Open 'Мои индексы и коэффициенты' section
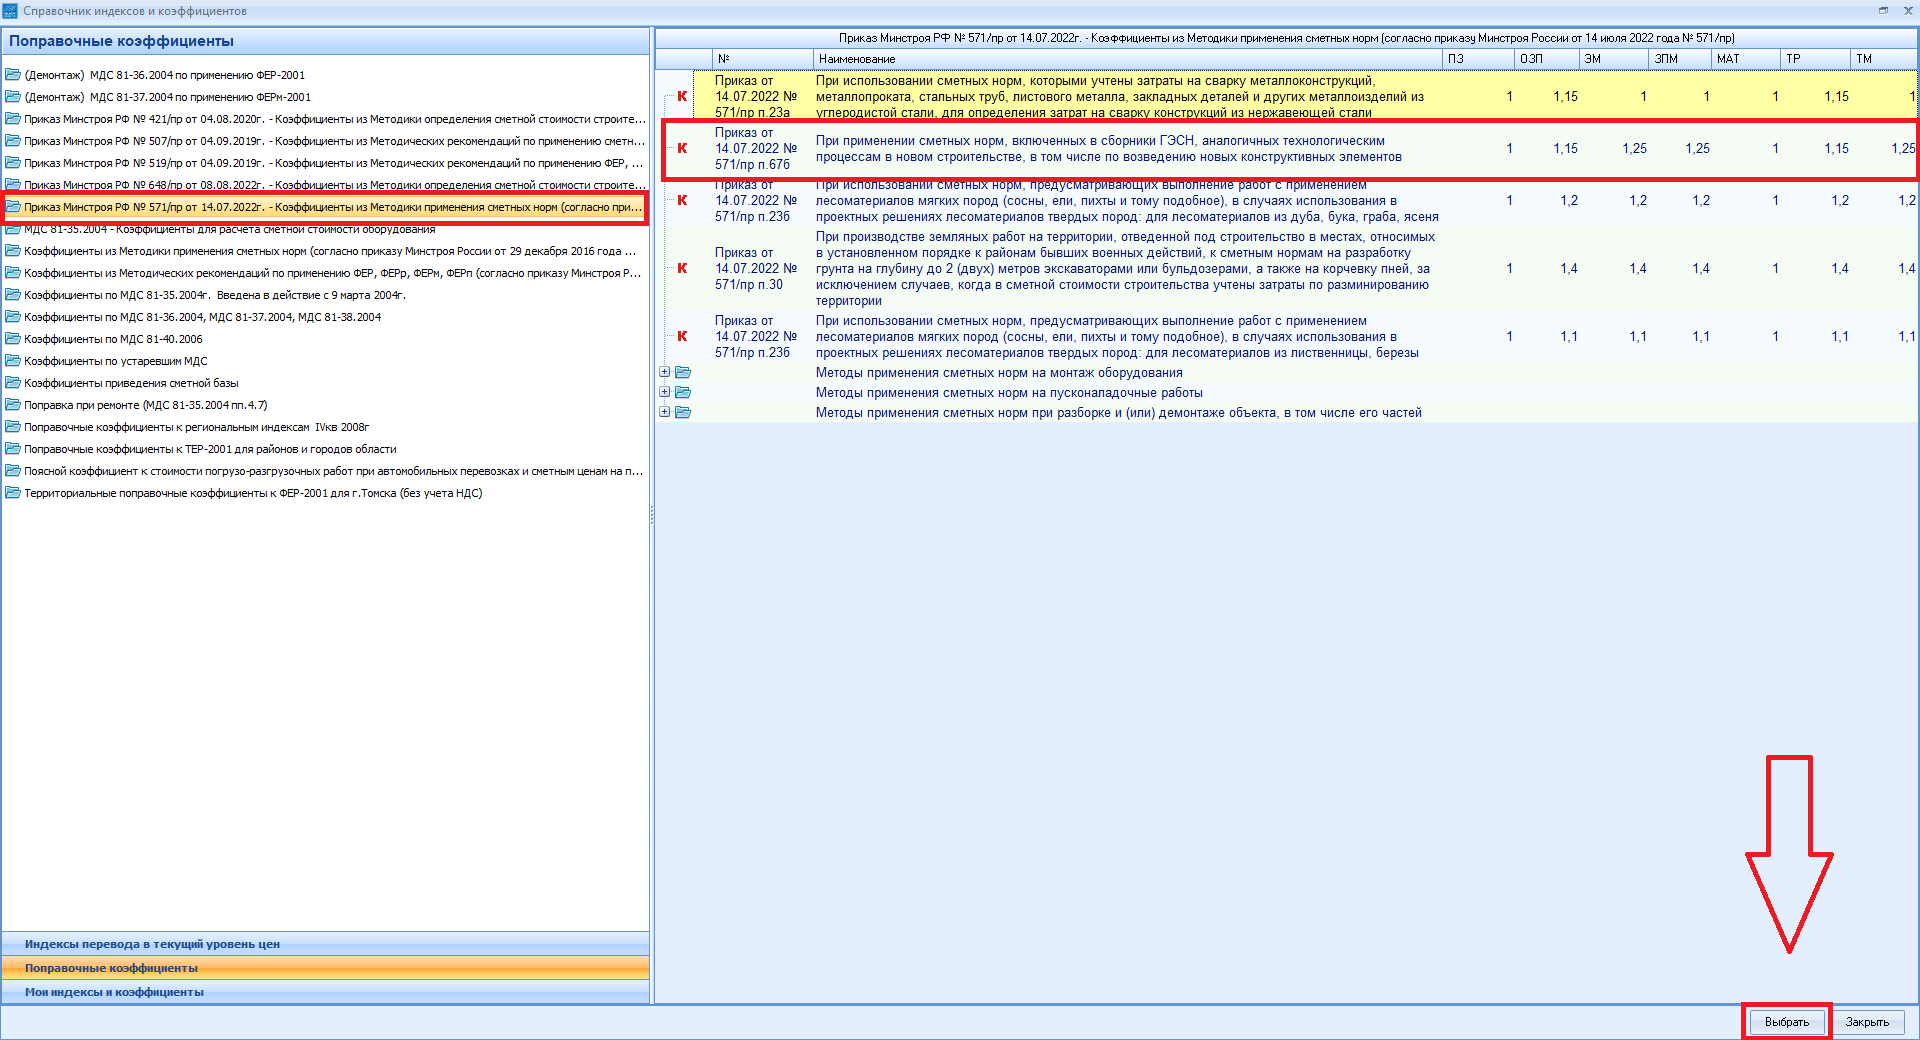 tap(325, 992)
